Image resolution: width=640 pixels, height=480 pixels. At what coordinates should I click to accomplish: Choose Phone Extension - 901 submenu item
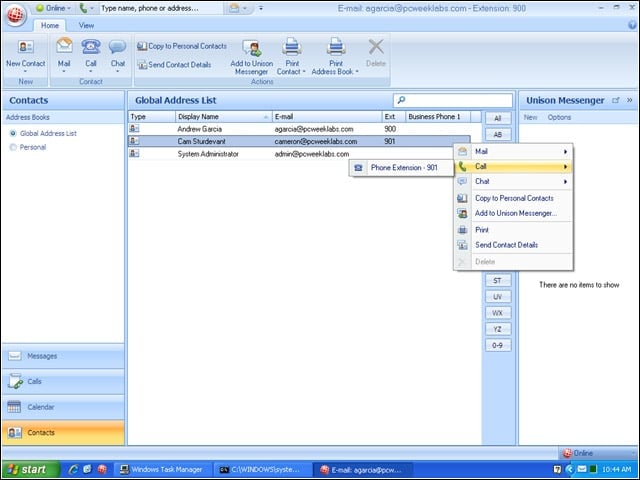[401, 168]
